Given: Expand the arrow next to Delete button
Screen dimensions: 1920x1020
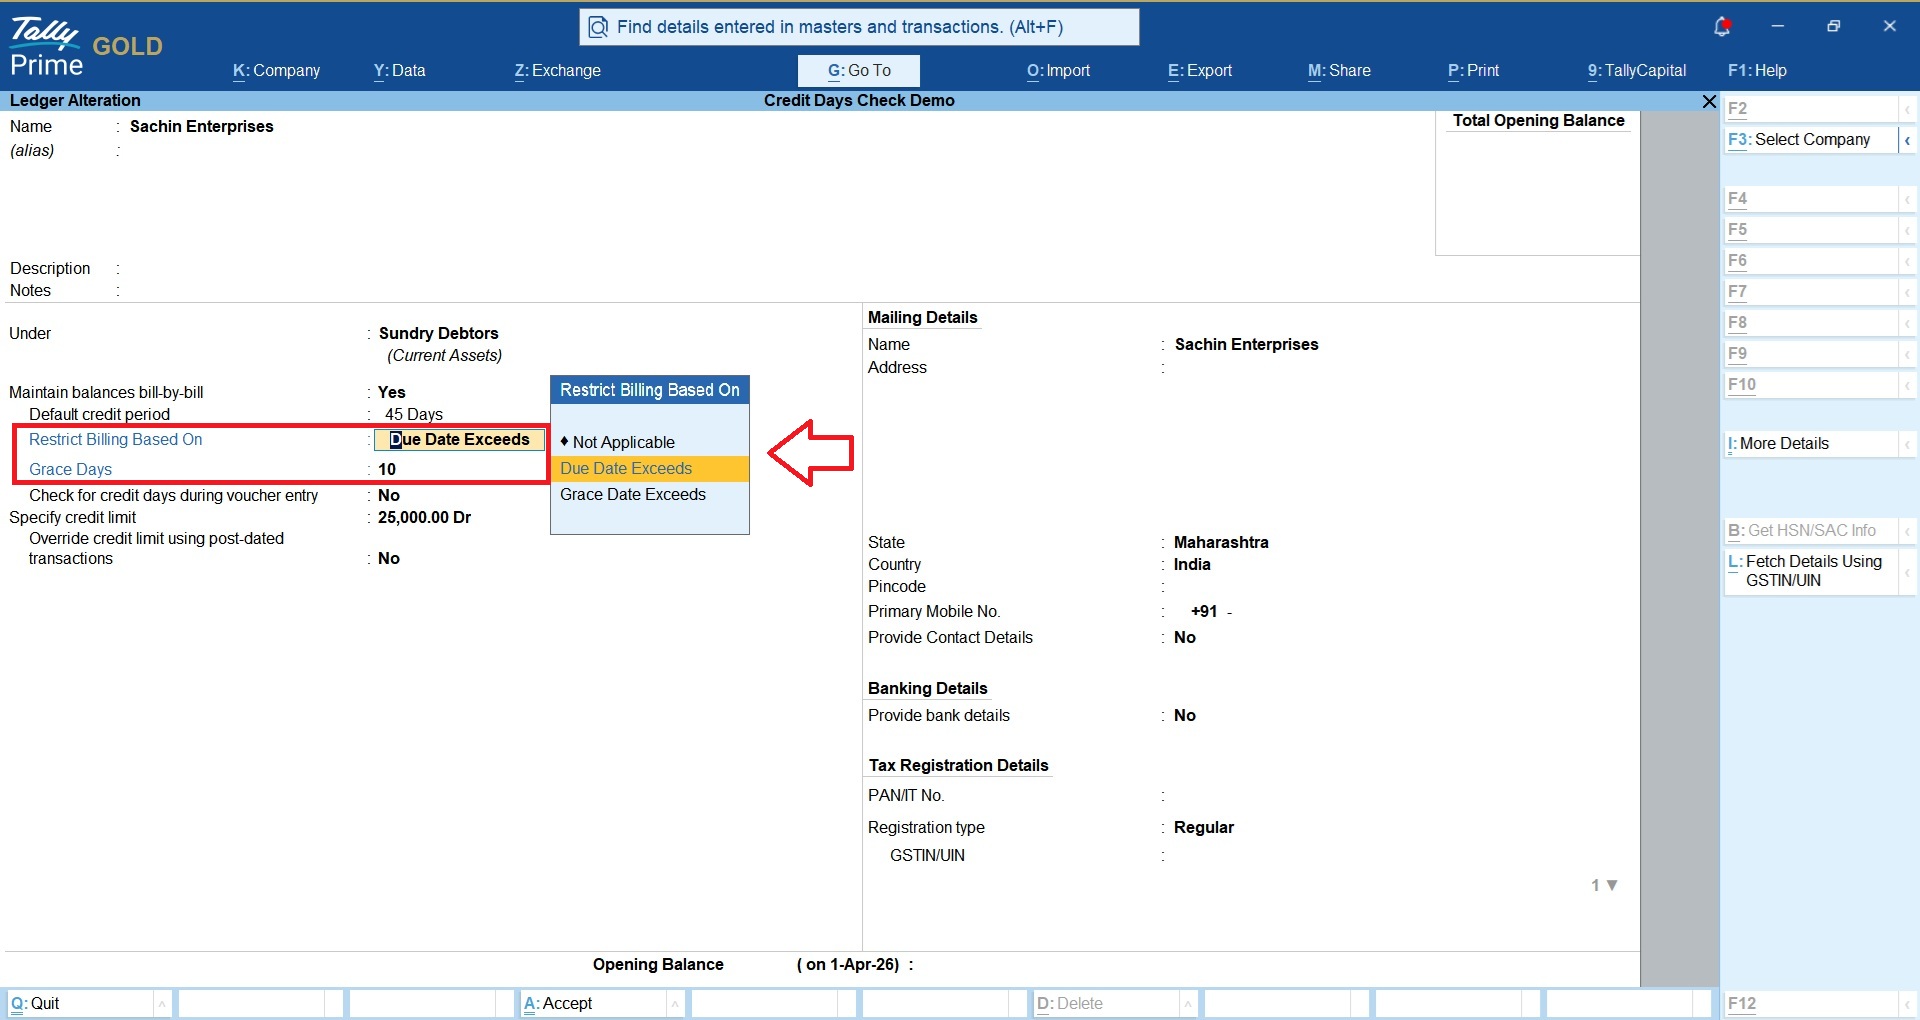Looking at the screenshot, I should pos(1188,1003).
